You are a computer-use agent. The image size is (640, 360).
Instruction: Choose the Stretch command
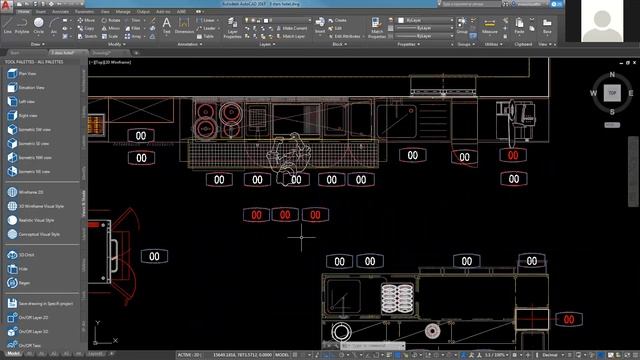coord(87,36)
